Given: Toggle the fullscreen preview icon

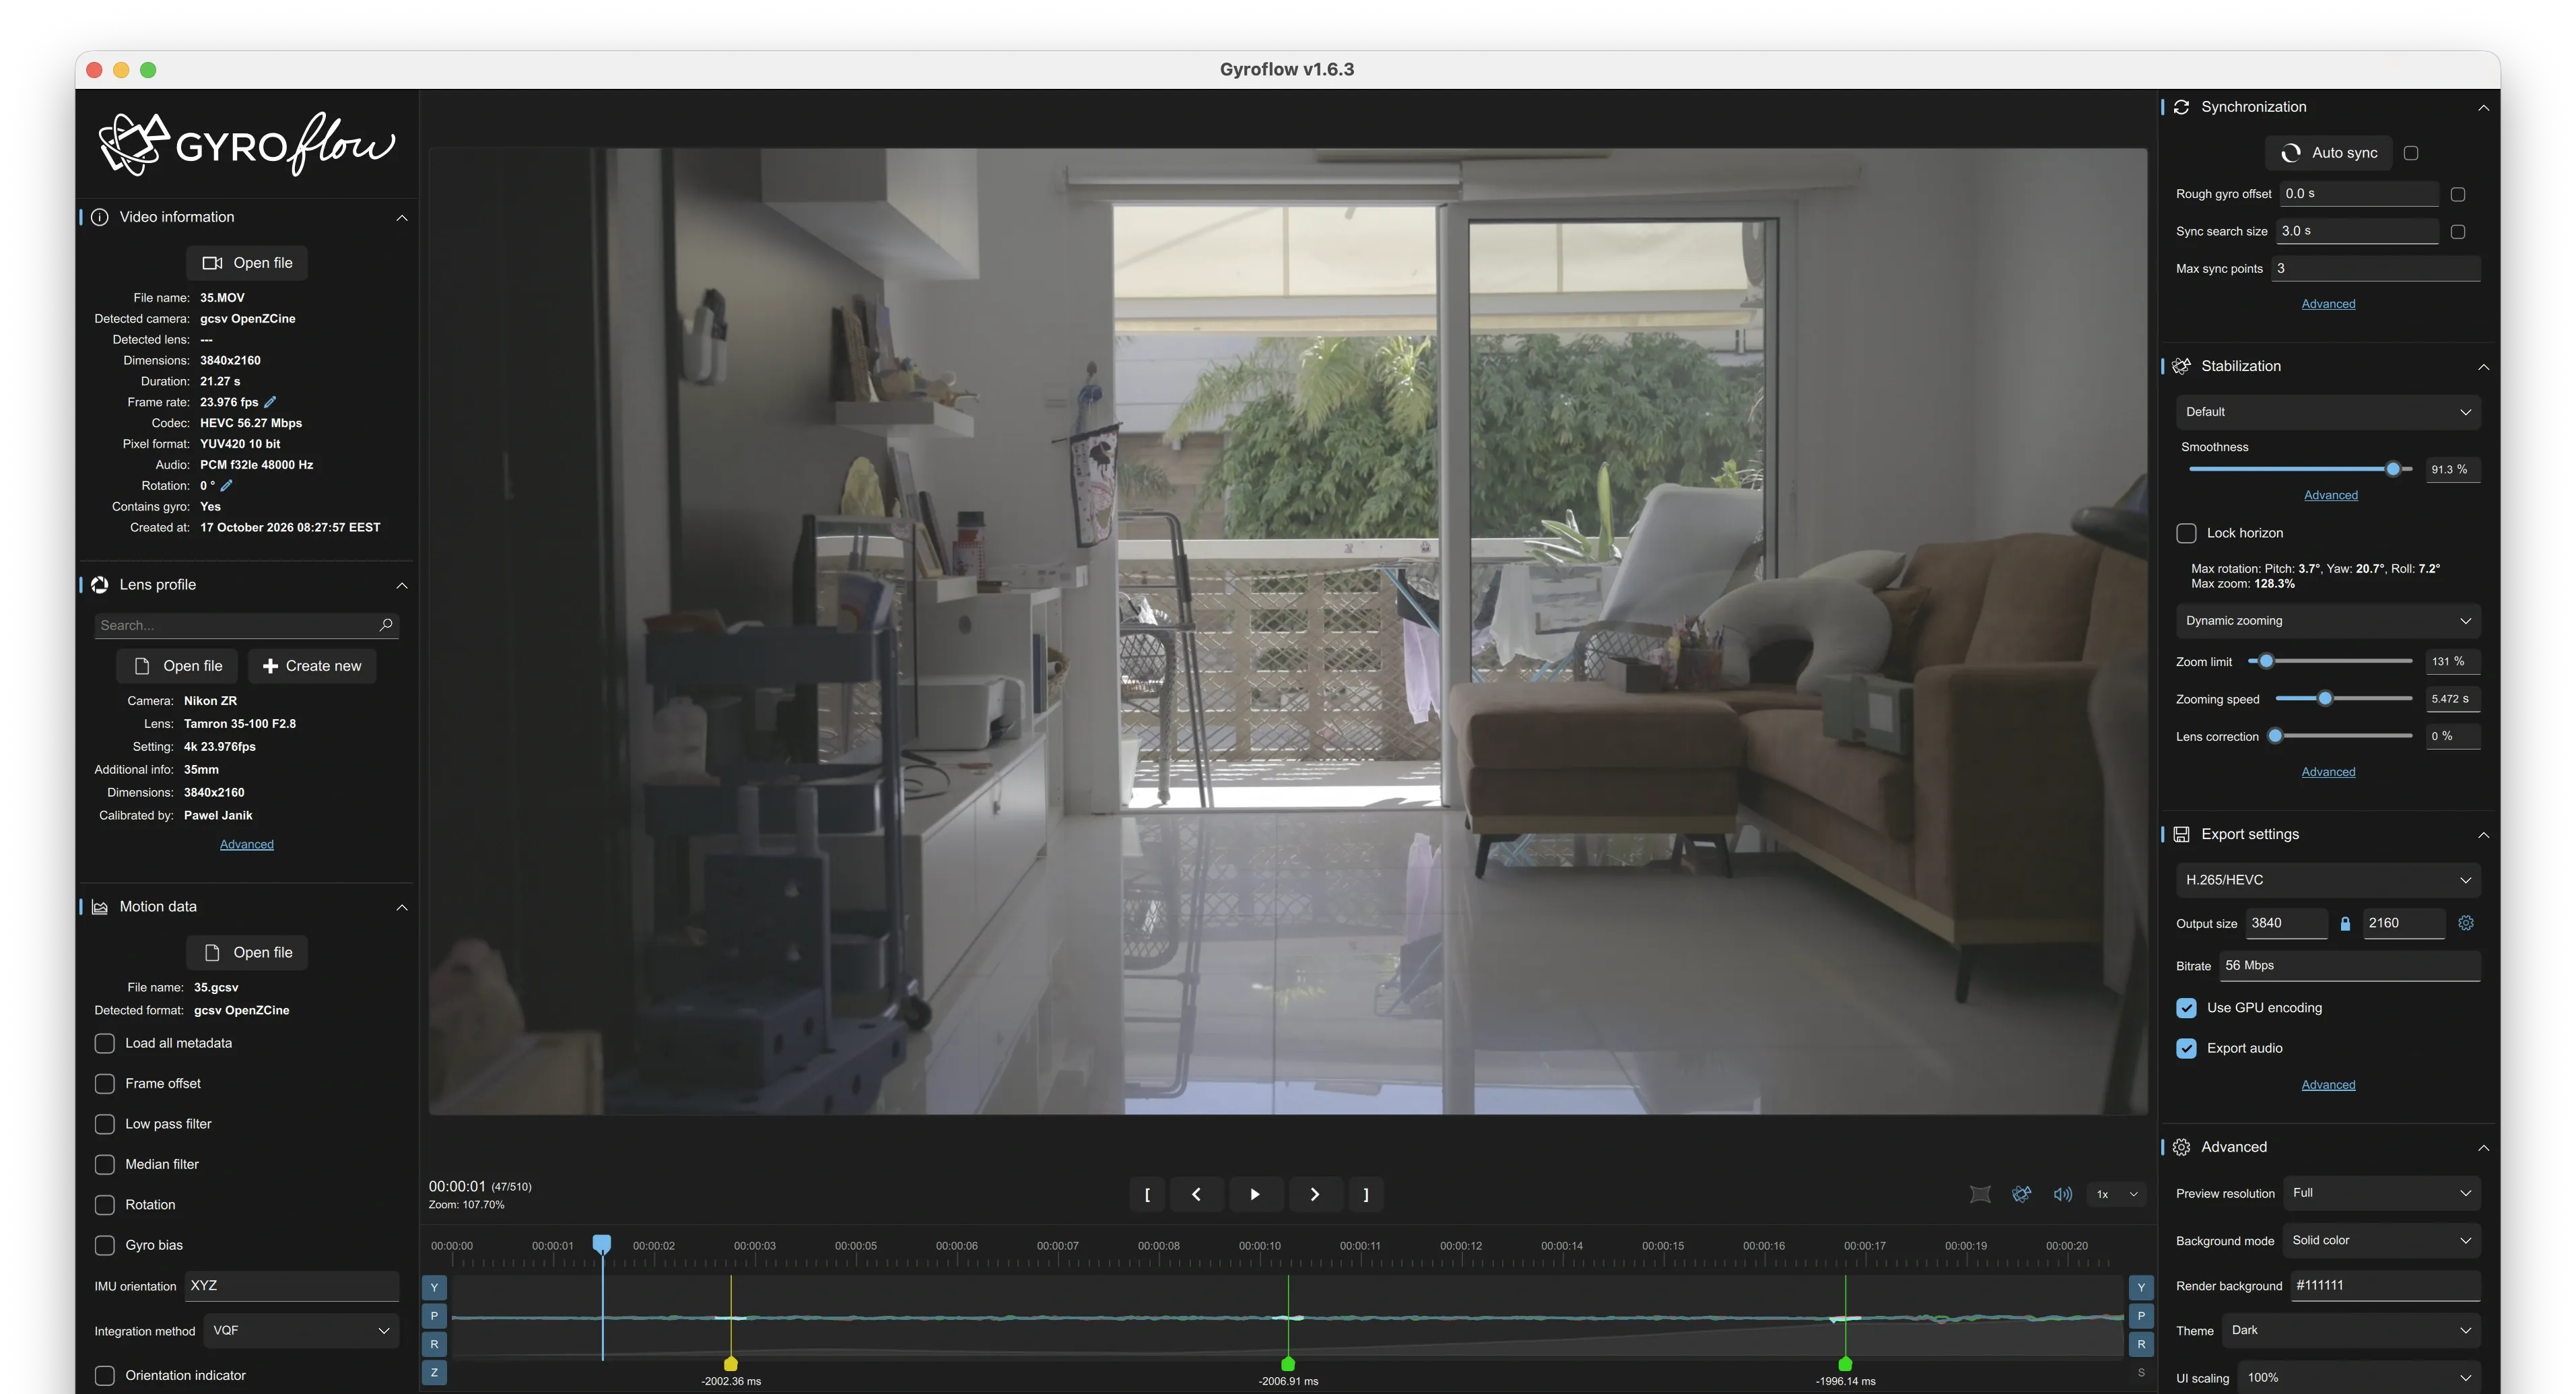Looking at the screenshot, I should (x=1980, y=1194).
